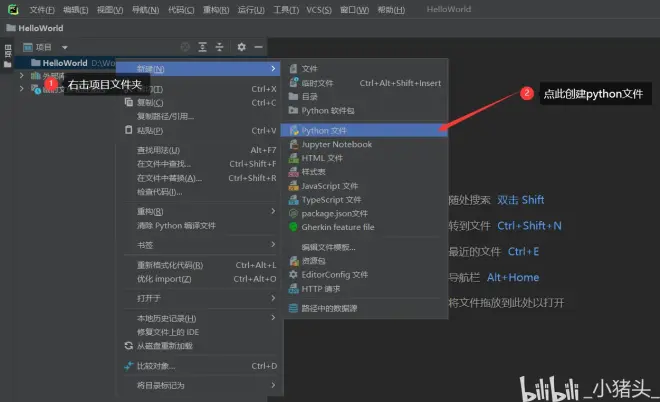Image resolution: width=660 pixels, height=402 pixels.
Task: Open the 文件(F) menu
Action: point(42,9)
